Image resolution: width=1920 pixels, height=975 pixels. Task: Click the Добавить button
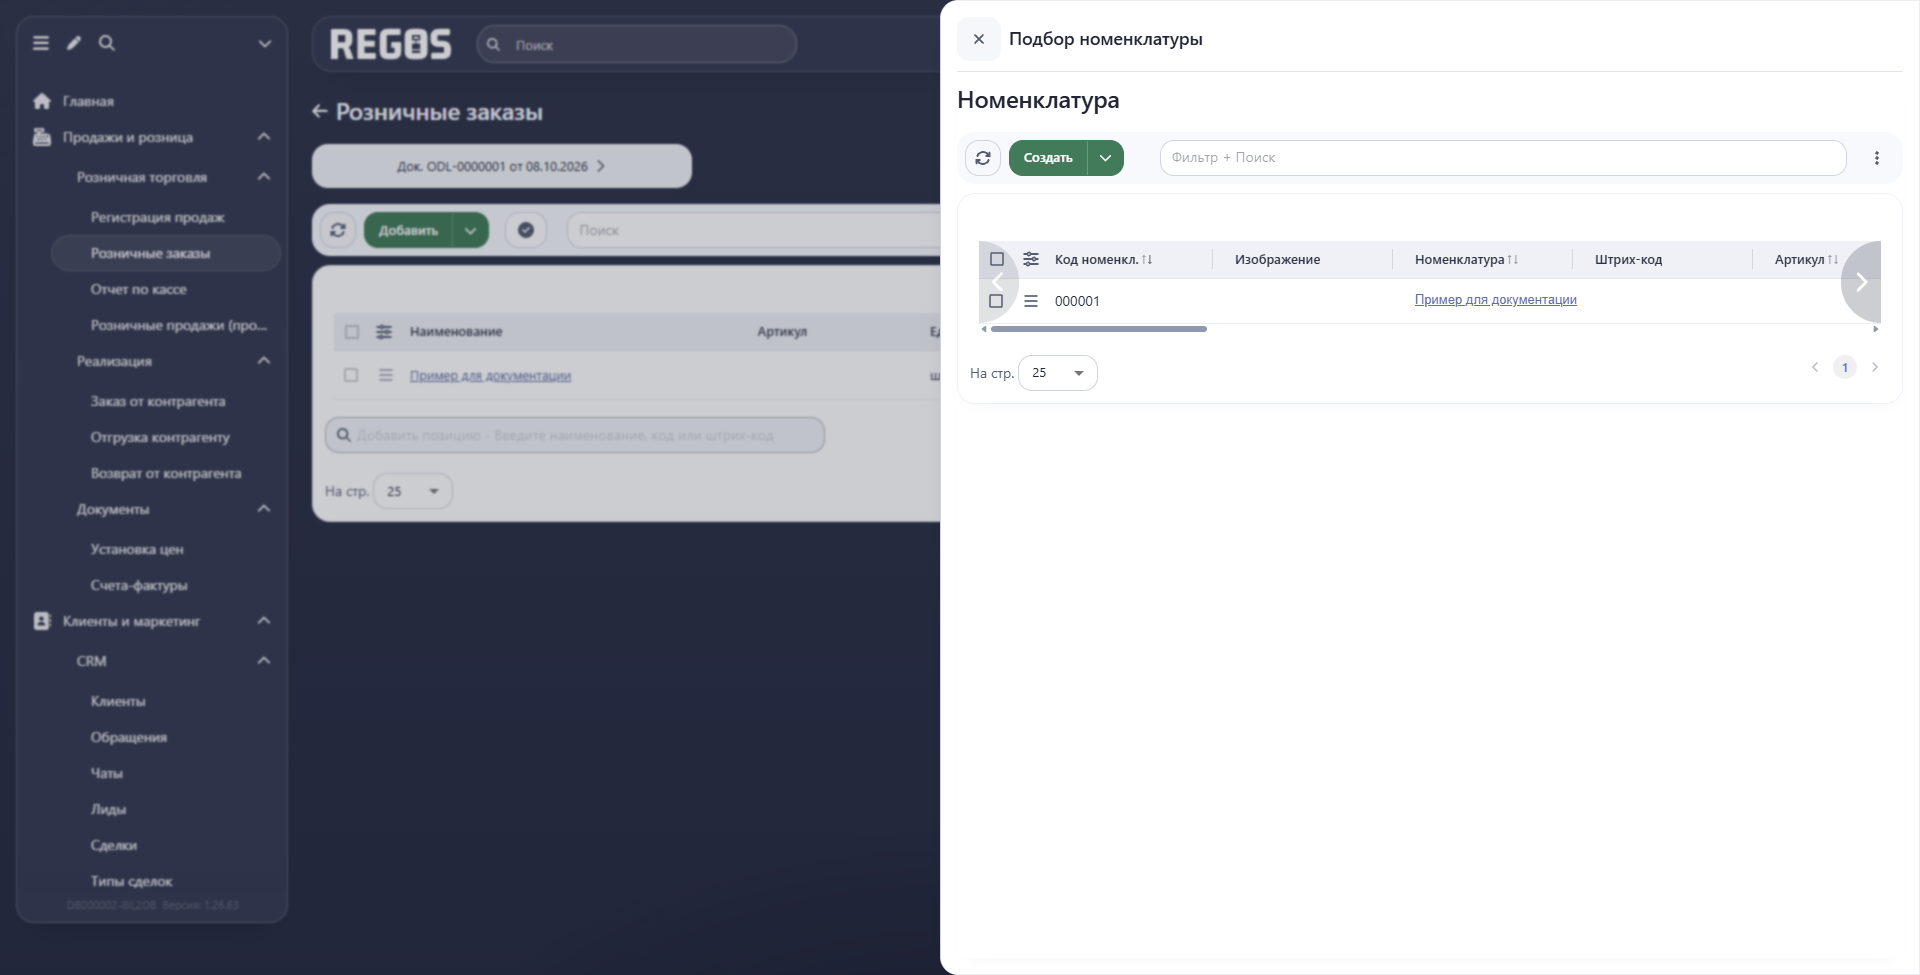point(408,230)
